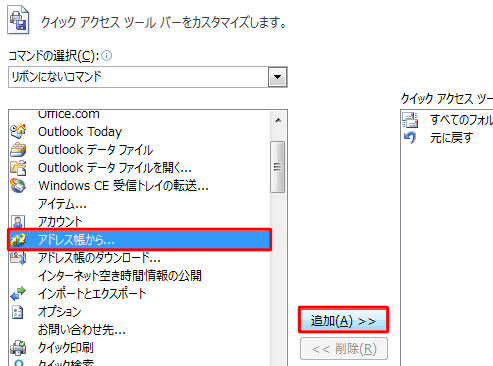The height and width of the screenshot is (366, 493).
Task: Select クイック印刷 in the list
Action: (x=139, y=348)
